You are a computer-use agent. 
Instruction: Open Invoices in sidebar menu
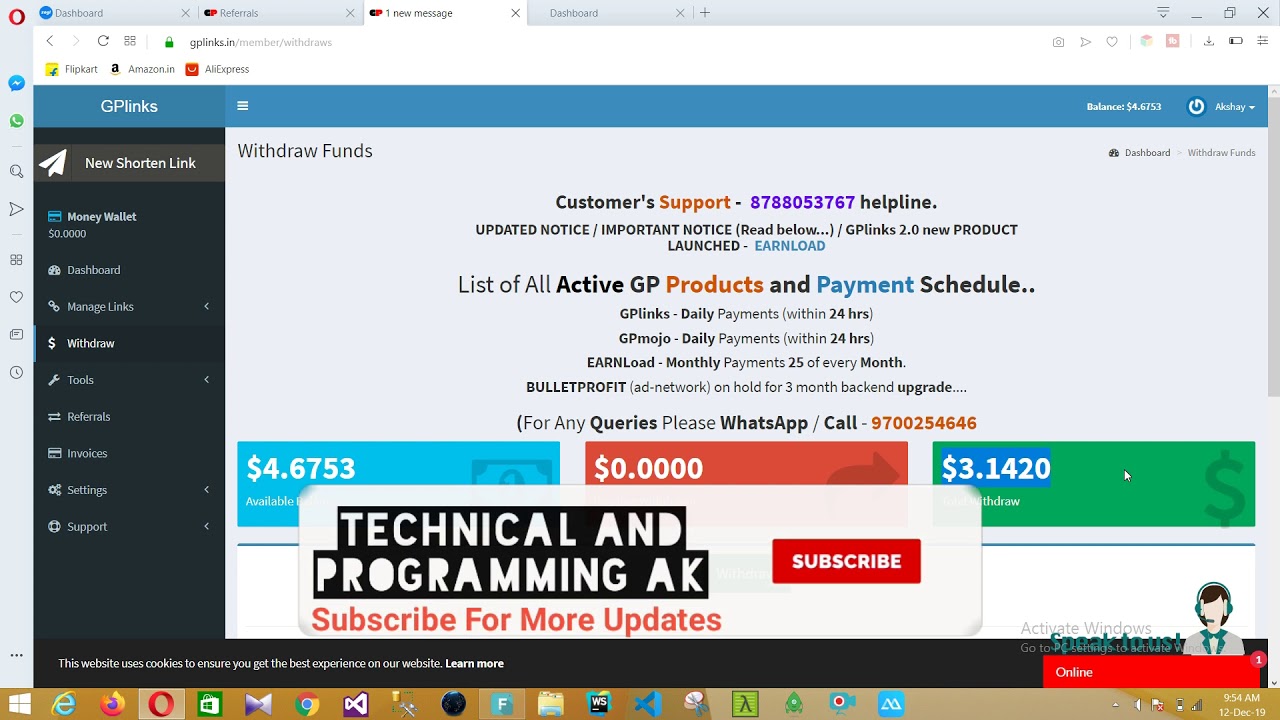point(129,453)
